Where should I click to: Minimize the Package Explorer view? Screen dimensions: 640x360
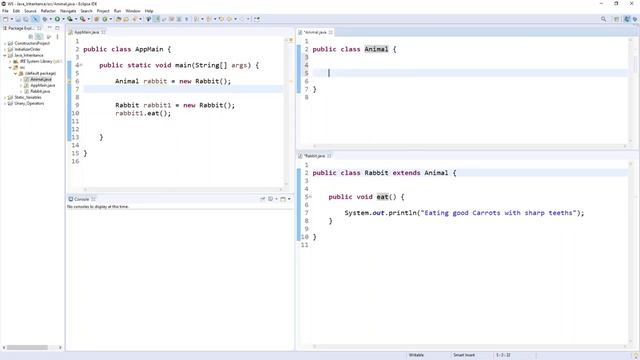pos(49,28)
